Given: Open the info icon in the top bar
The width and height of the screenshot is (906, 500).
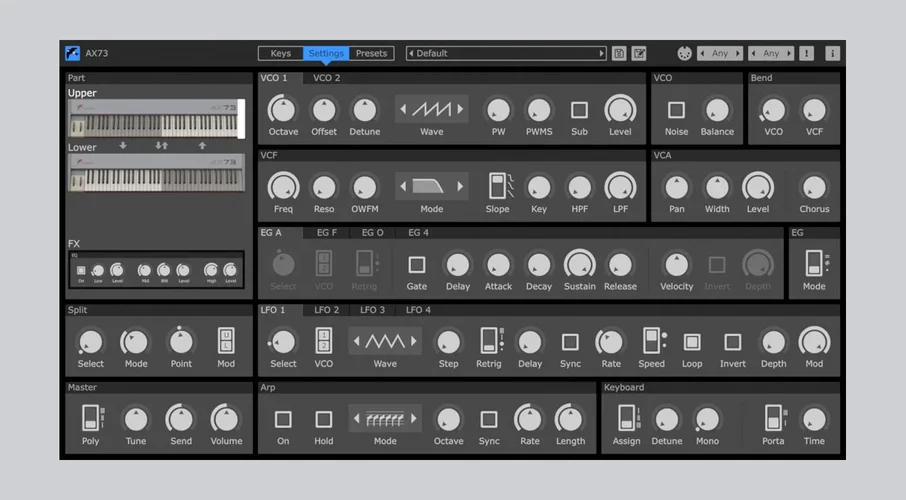Looking at the screenshot, I should tap(832, 54).
